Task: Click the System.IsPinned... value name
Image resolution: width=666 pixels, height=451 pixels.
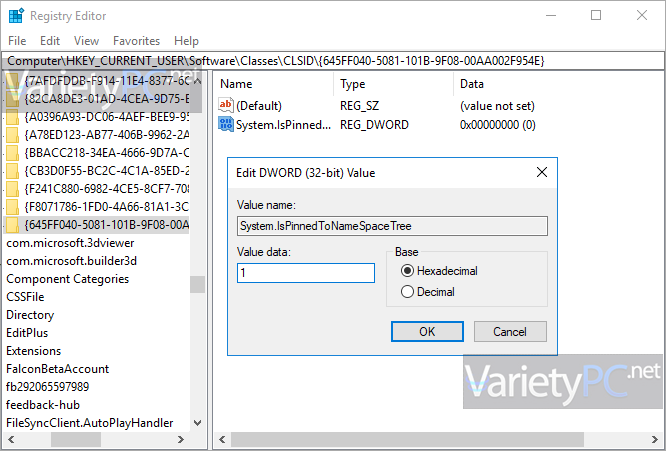Action: (283, 125)
